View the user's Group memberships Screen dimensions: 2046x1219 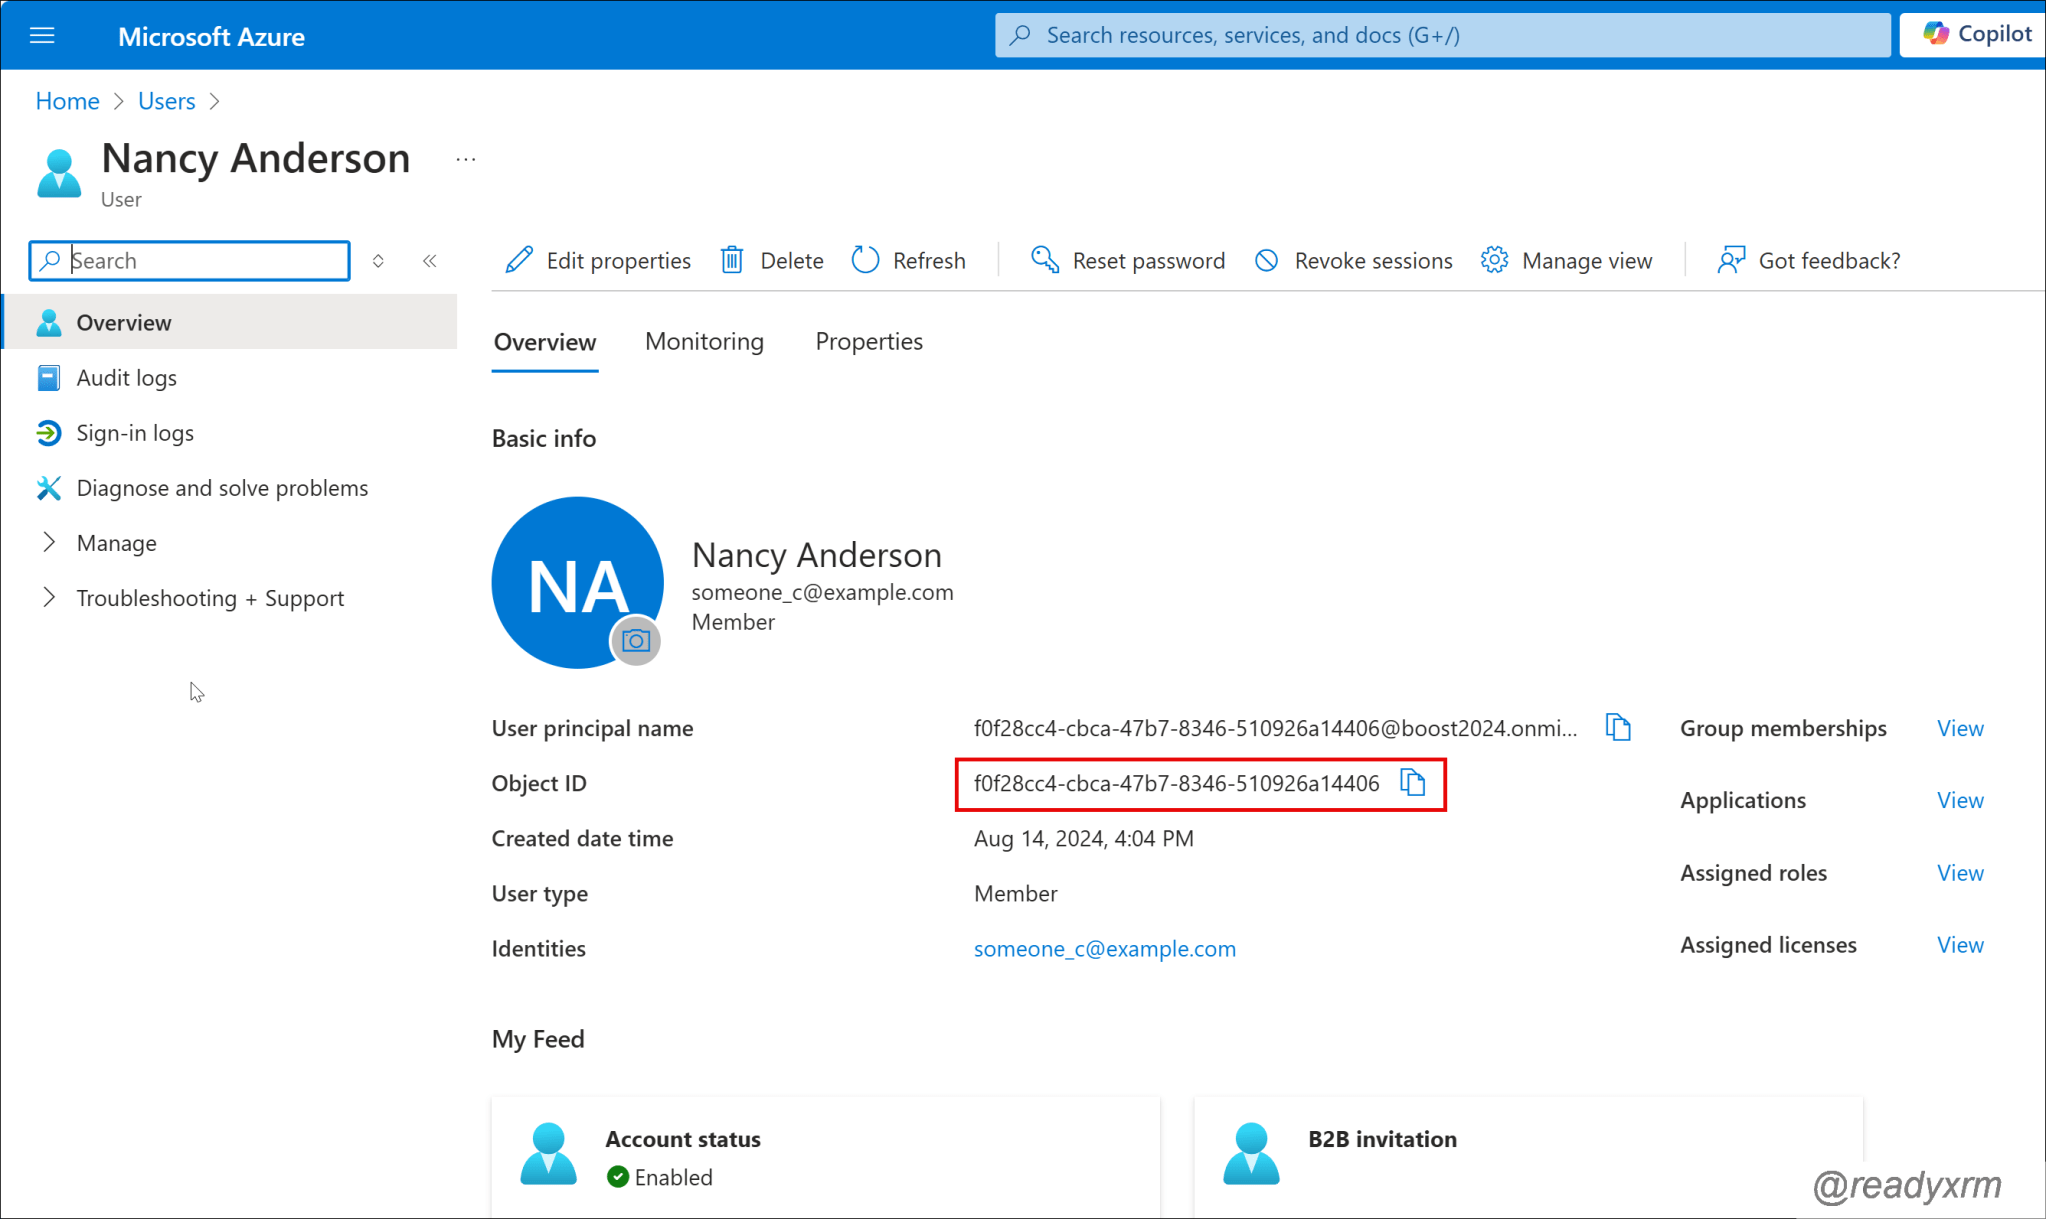[1958, 728]
